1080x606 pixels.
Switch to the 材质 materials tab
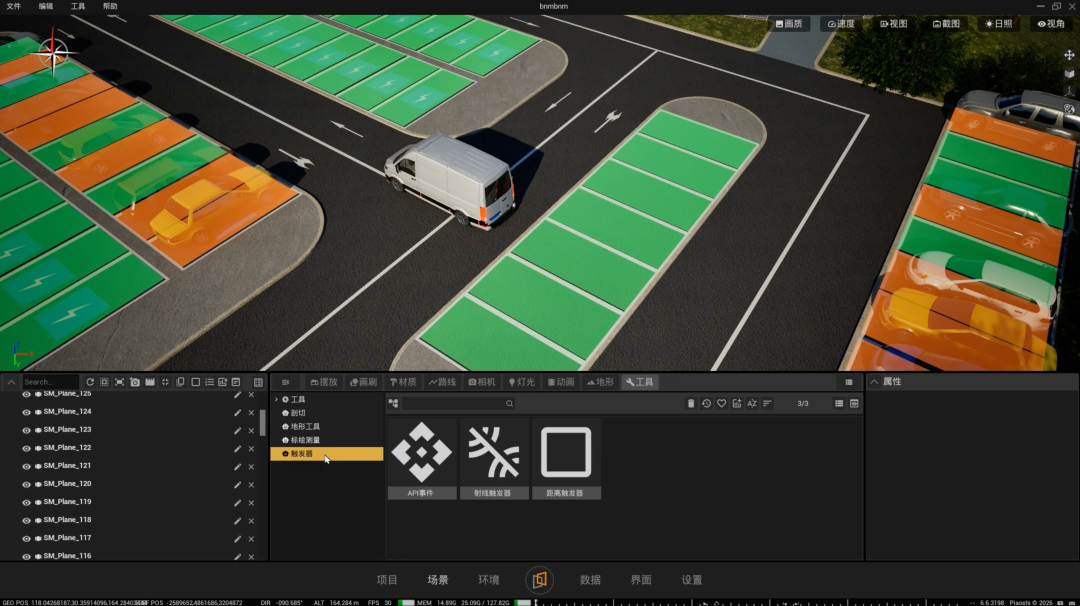[x=403, y=382]
